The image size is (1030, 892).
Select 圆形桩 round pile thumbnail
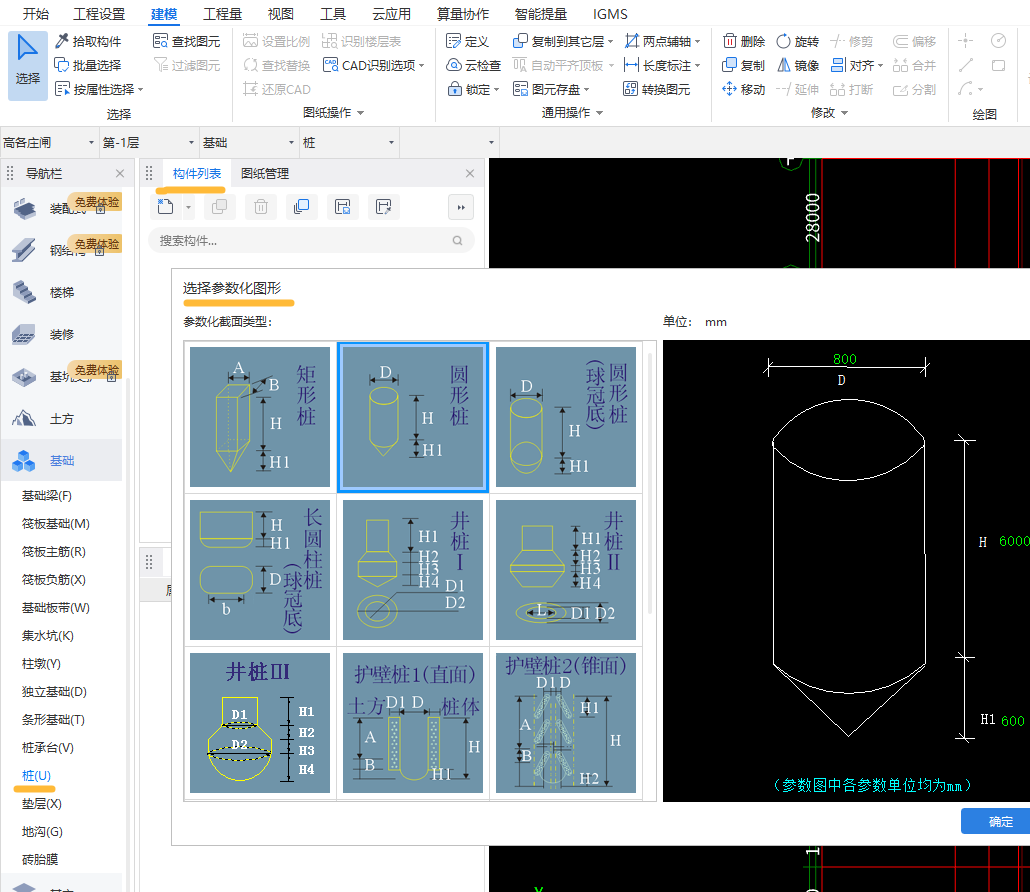tap(413, 416)
